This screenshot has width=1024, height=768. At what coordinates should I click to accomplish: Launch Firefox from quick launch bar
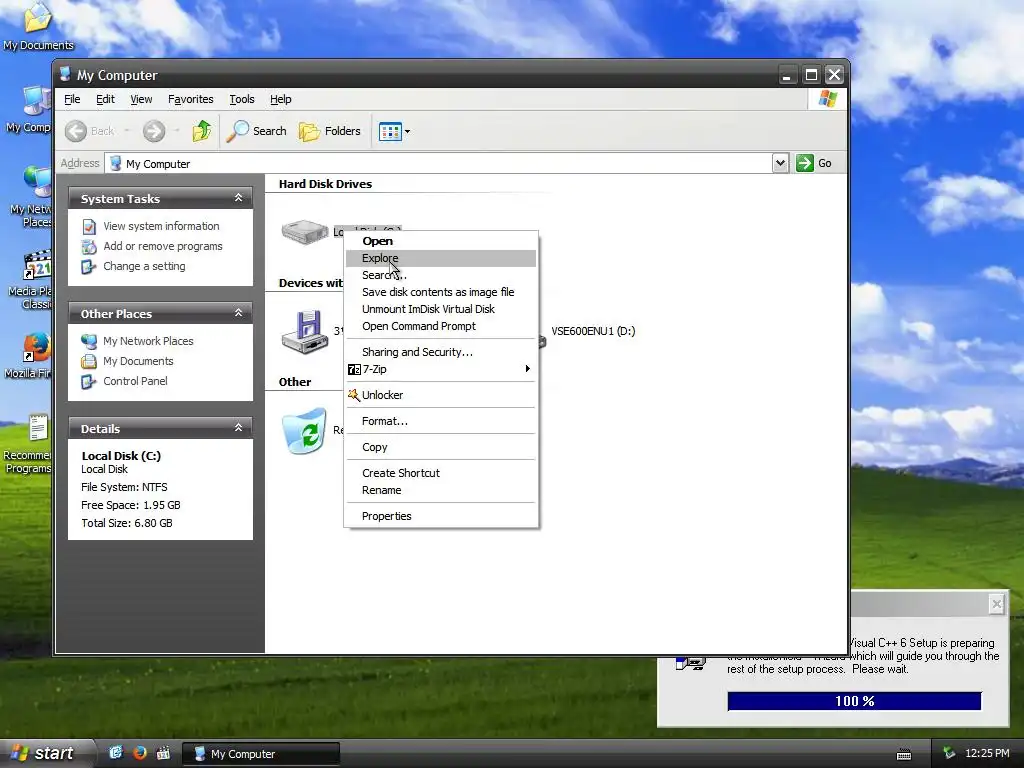point(139,753)
